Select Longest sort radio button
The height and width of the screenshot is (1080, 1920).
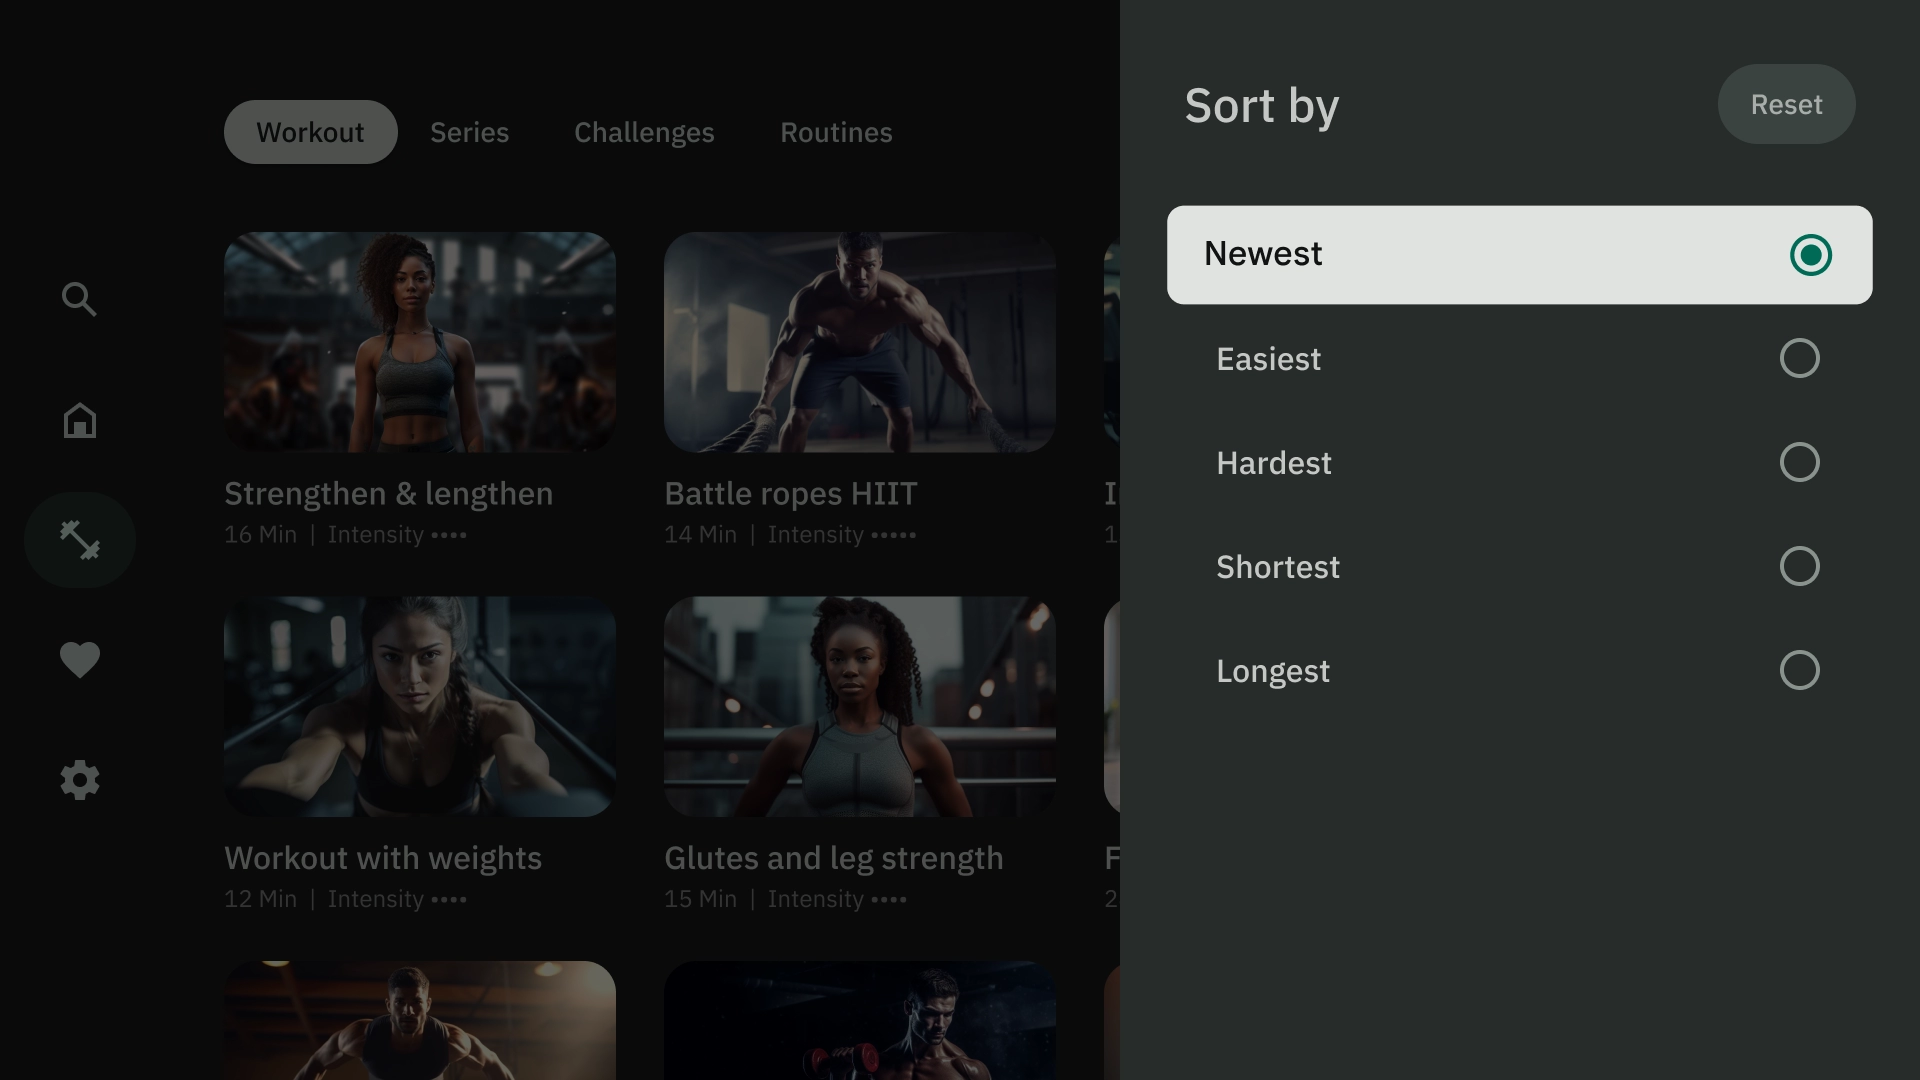tap(1799, 670)
